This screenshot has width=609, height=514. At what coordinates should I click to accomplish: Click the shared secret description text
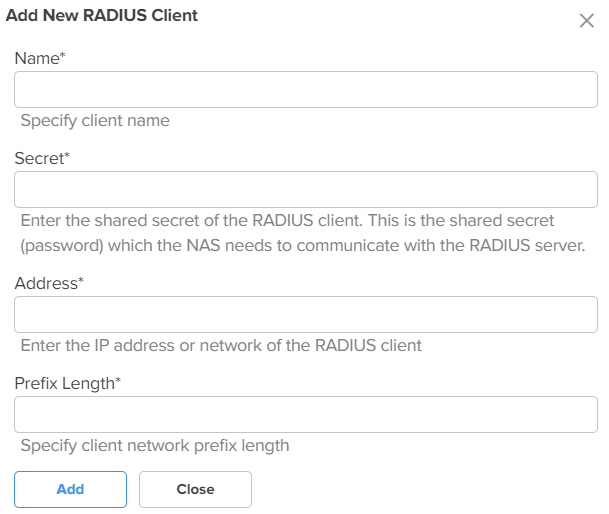(303, 233)
